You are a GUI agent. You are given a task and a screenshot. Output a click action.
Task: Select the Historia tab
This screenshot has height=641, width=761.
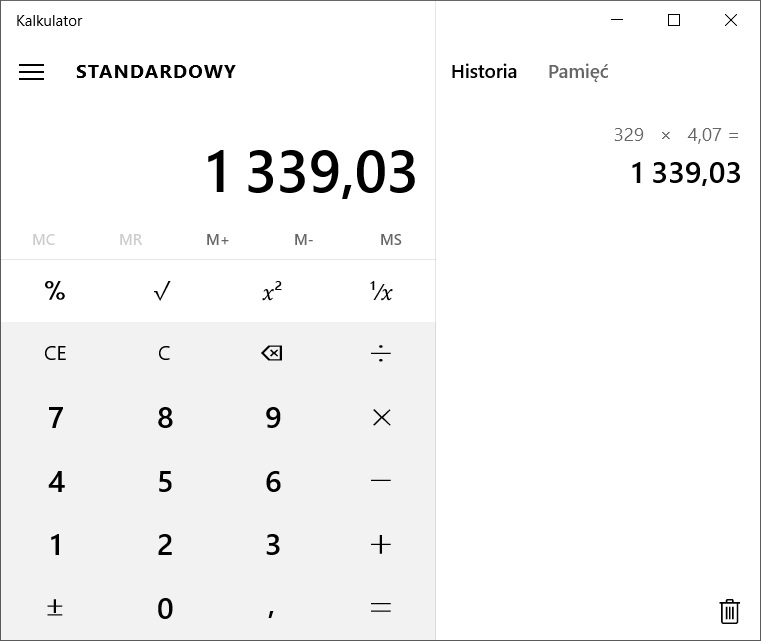(484, 72)
